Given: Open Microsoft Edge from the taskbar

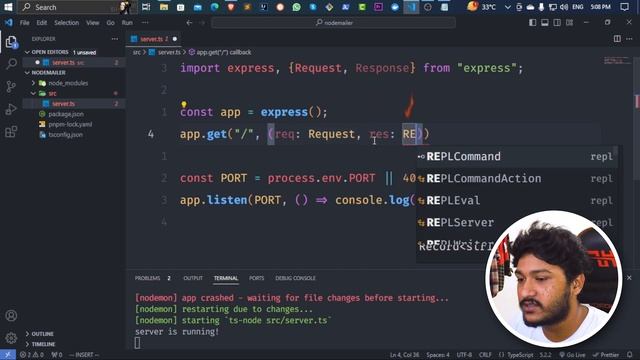Looking at the screenshot, I should 214,7.
